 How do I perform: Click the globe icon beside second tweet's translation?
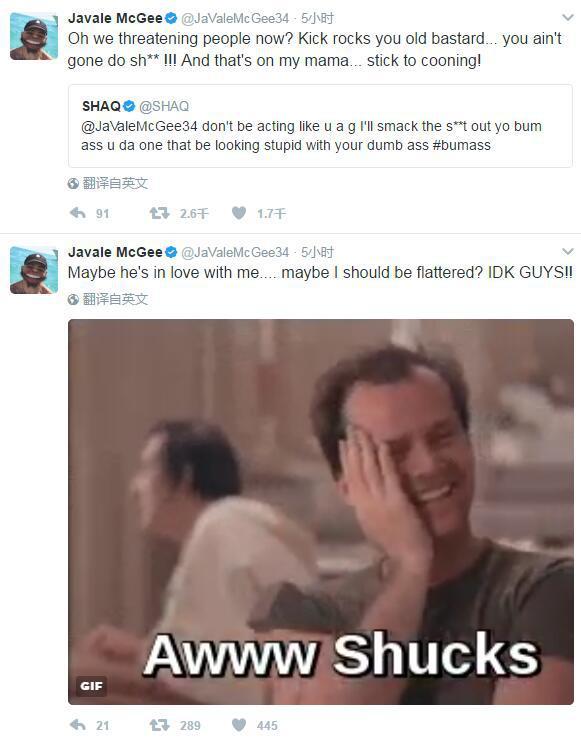(73, 299)
